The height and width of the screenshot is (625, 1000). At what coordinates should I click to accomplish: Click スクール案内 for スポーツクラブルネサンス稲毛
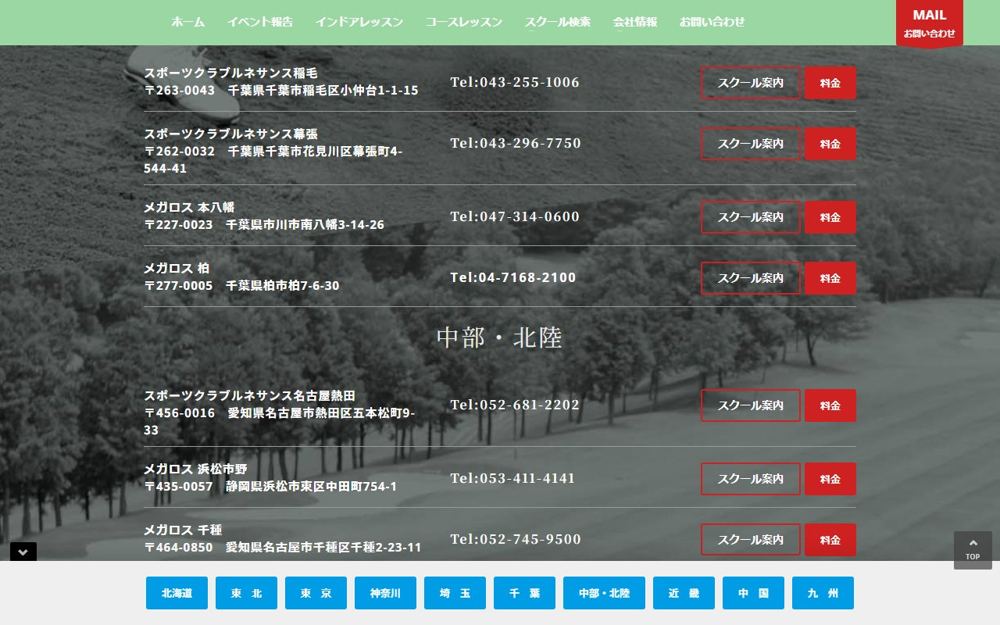pyautogui.click(x=750, y=83)
